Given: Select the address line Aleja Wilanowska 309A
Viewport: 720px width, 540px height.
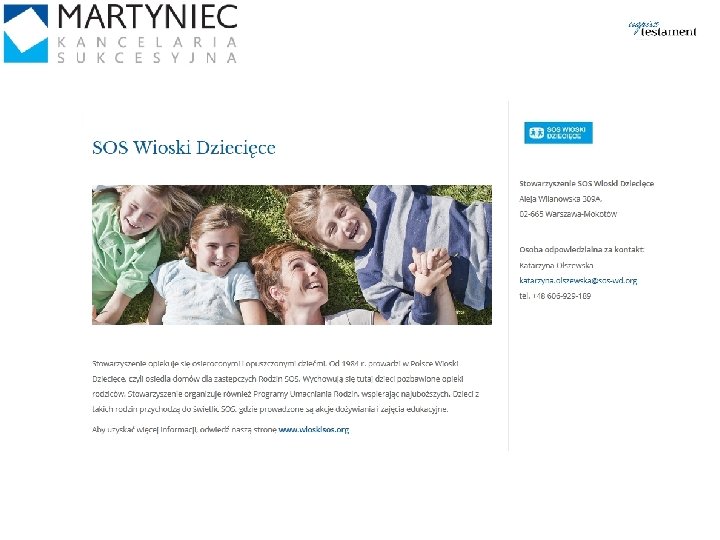Looking at the screenshot, I should pos(560,199).
